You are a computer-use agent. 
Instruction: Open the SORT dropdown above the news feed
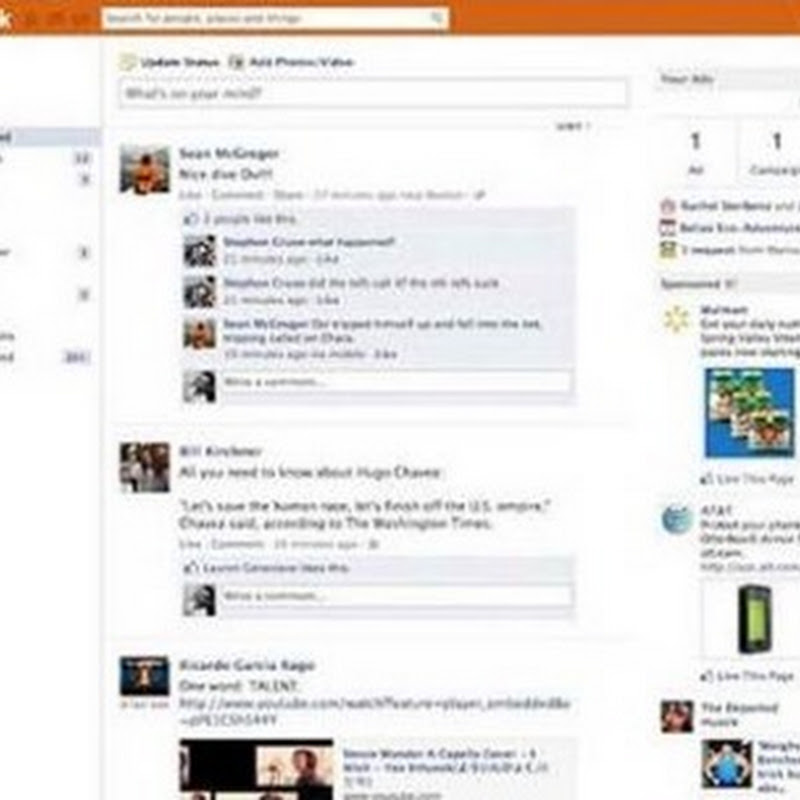[573, 126]
